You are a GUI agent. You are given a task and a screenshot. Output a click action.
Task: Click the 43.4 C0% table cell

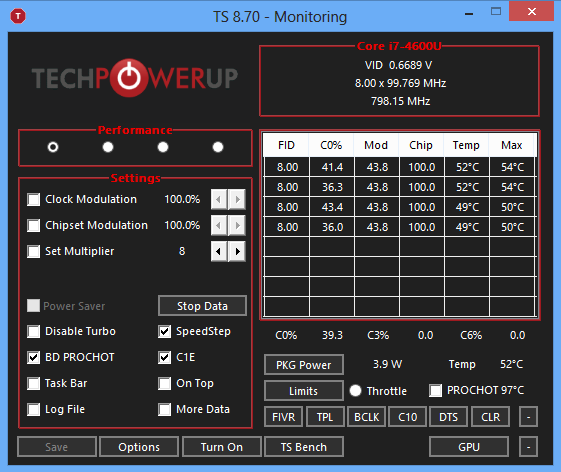[332, 207]
